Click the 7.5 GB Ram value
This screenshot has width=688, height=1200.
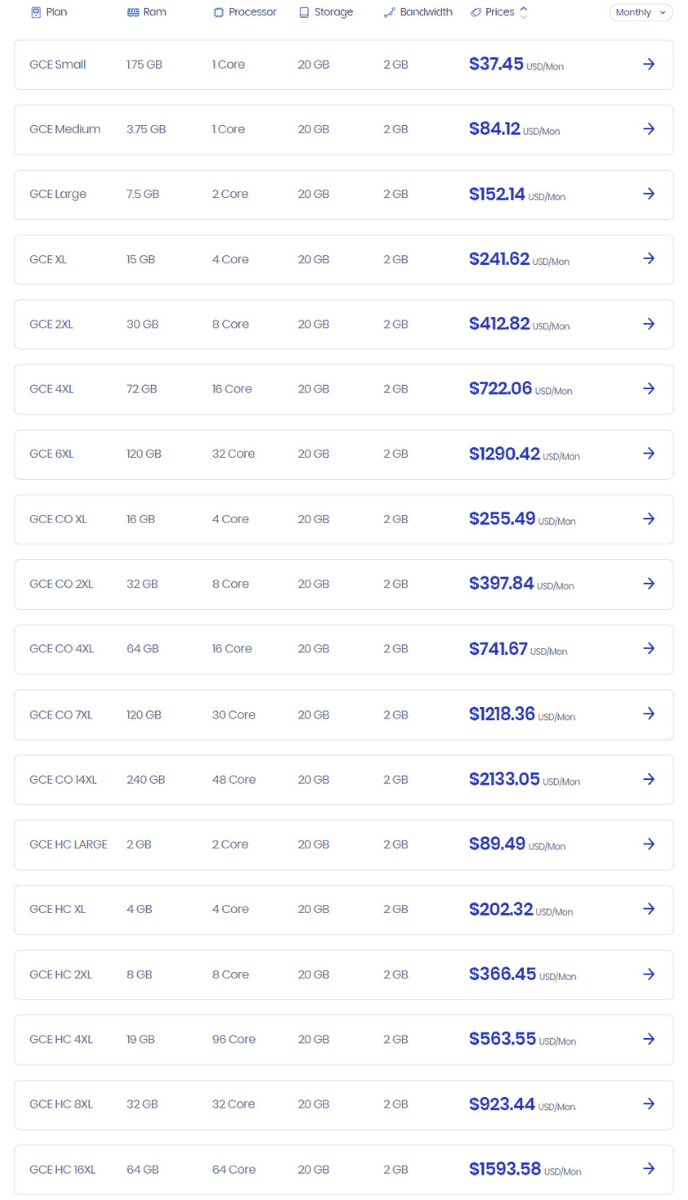click(143, 194)
